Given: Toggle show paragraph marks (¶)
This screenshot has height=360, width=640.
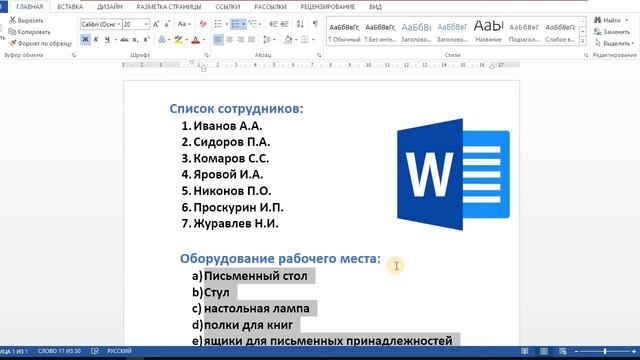Looking at the screenshot, I should (315, 24).
